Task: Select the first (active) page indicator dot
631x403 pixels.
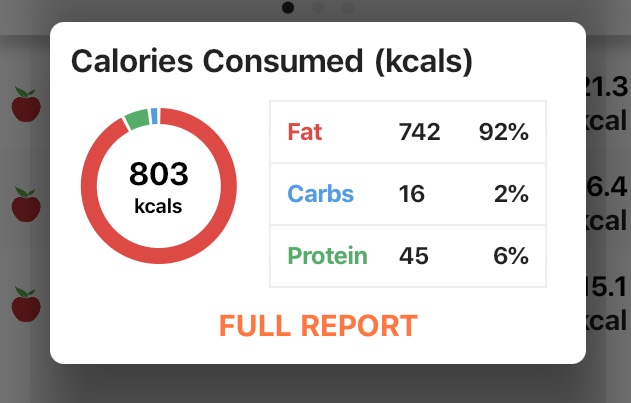Action: (x=289, y=8)
